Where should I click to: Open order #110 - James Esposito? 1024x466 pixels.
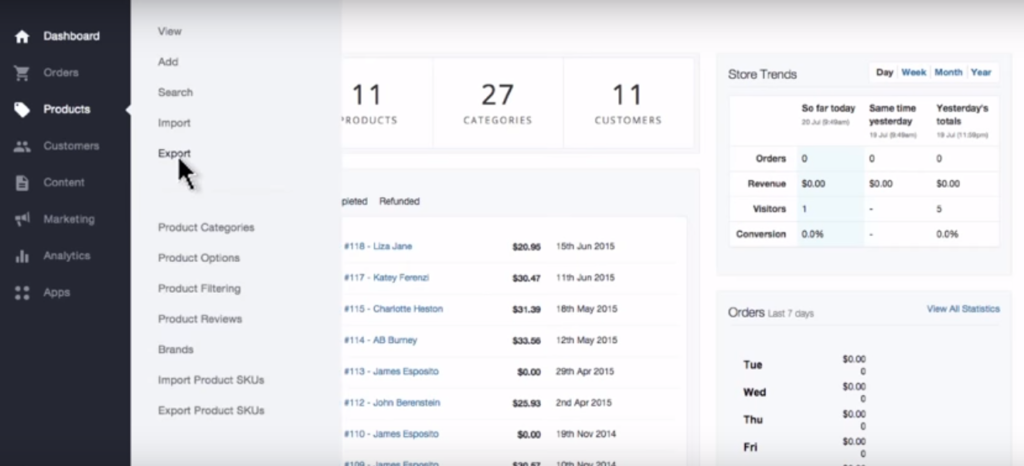point(391,434)
